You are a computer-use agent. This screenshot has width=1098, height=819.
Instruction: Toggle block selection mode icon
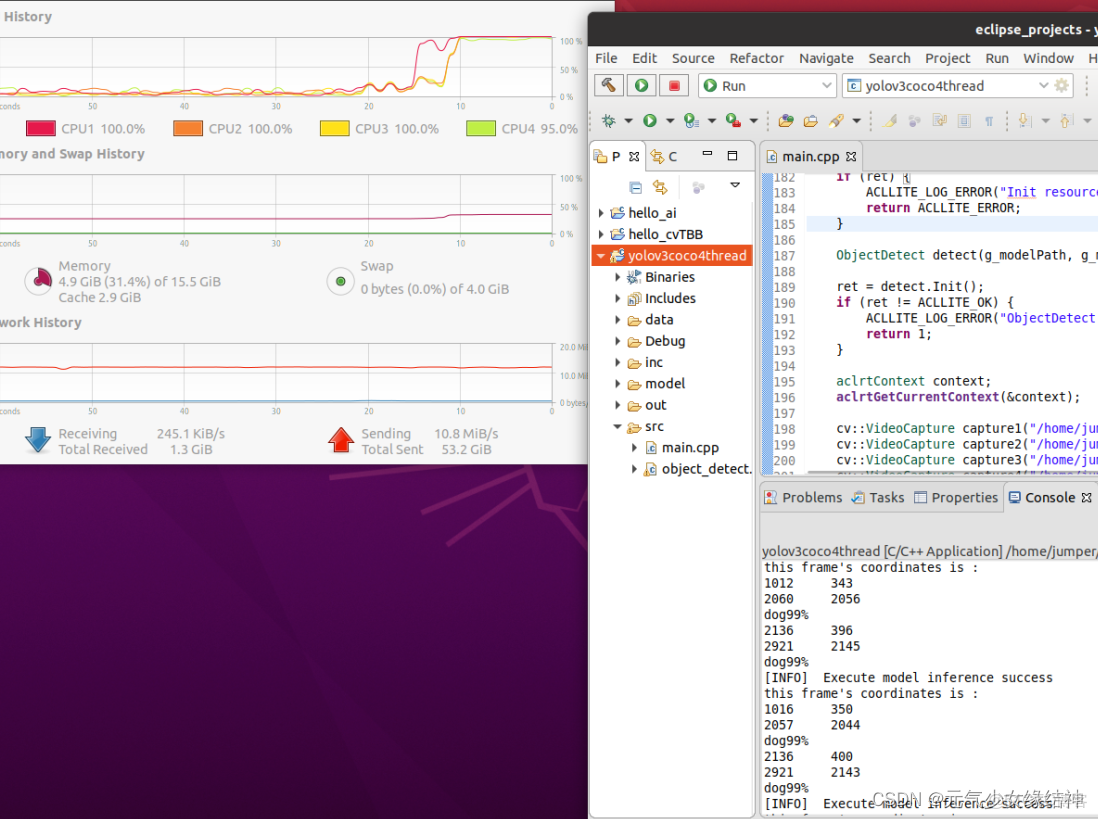pyautogui.click(x=964, y=121)
